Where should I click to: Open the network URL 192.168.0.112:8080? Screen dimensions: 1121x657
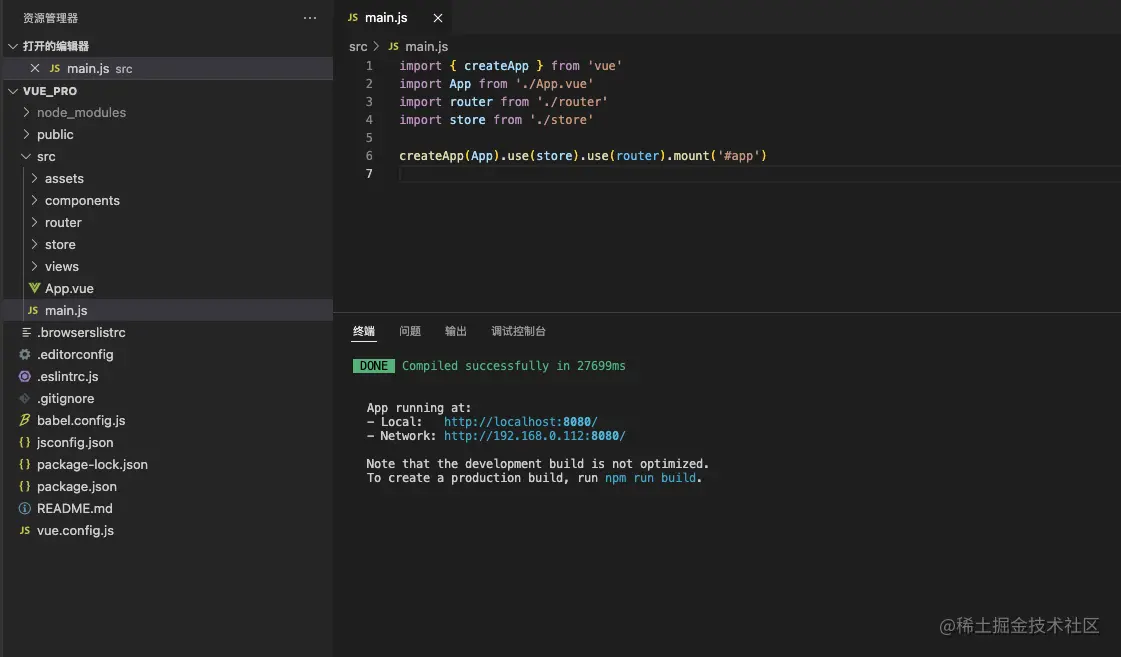click(535, 436)
